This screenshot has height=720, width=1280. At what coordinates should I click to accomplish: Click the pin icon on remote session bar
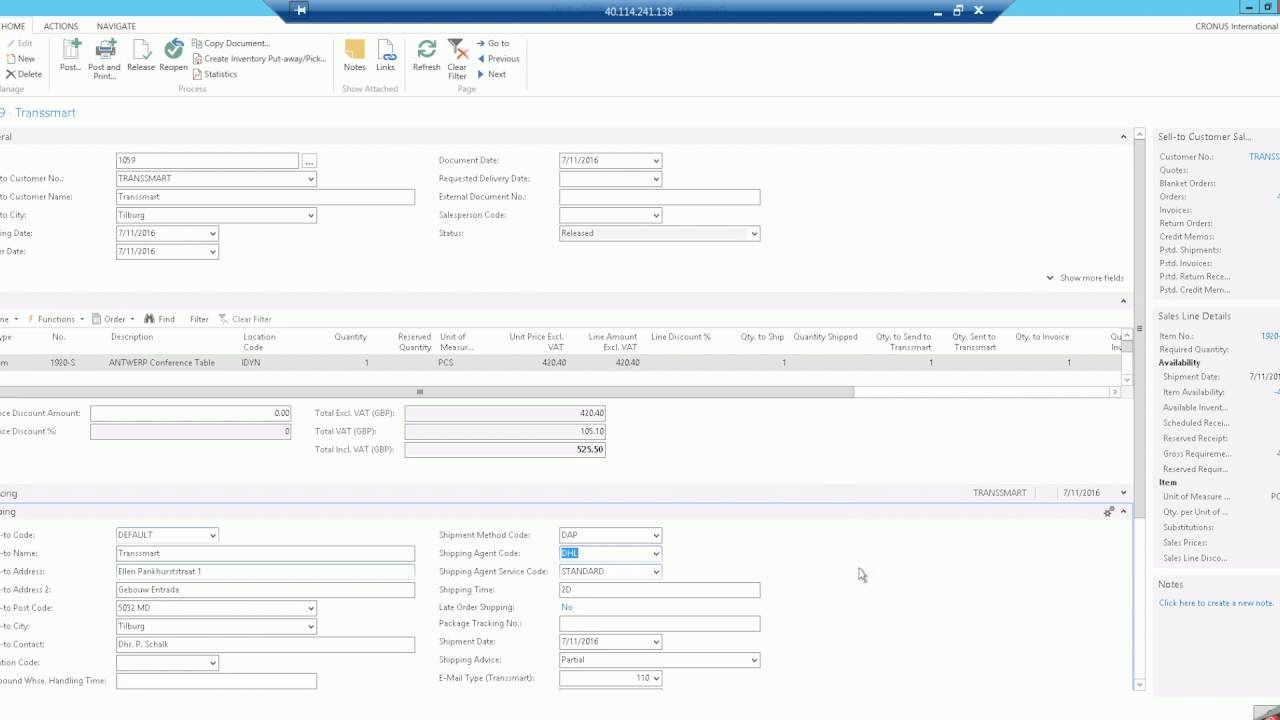coord(301,11)
